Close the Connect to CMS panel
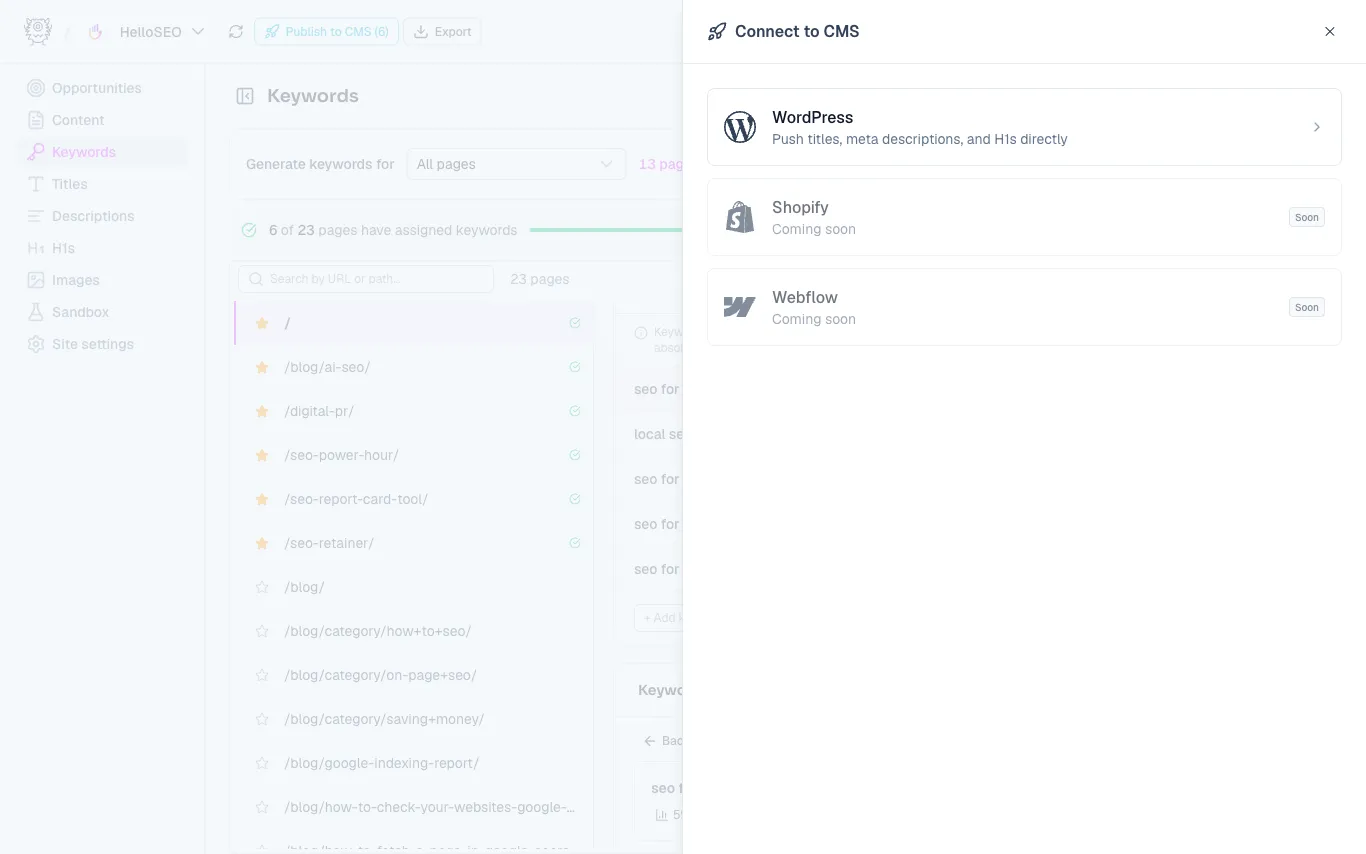Viewport: 1366px width, 854px height. 1330,31
